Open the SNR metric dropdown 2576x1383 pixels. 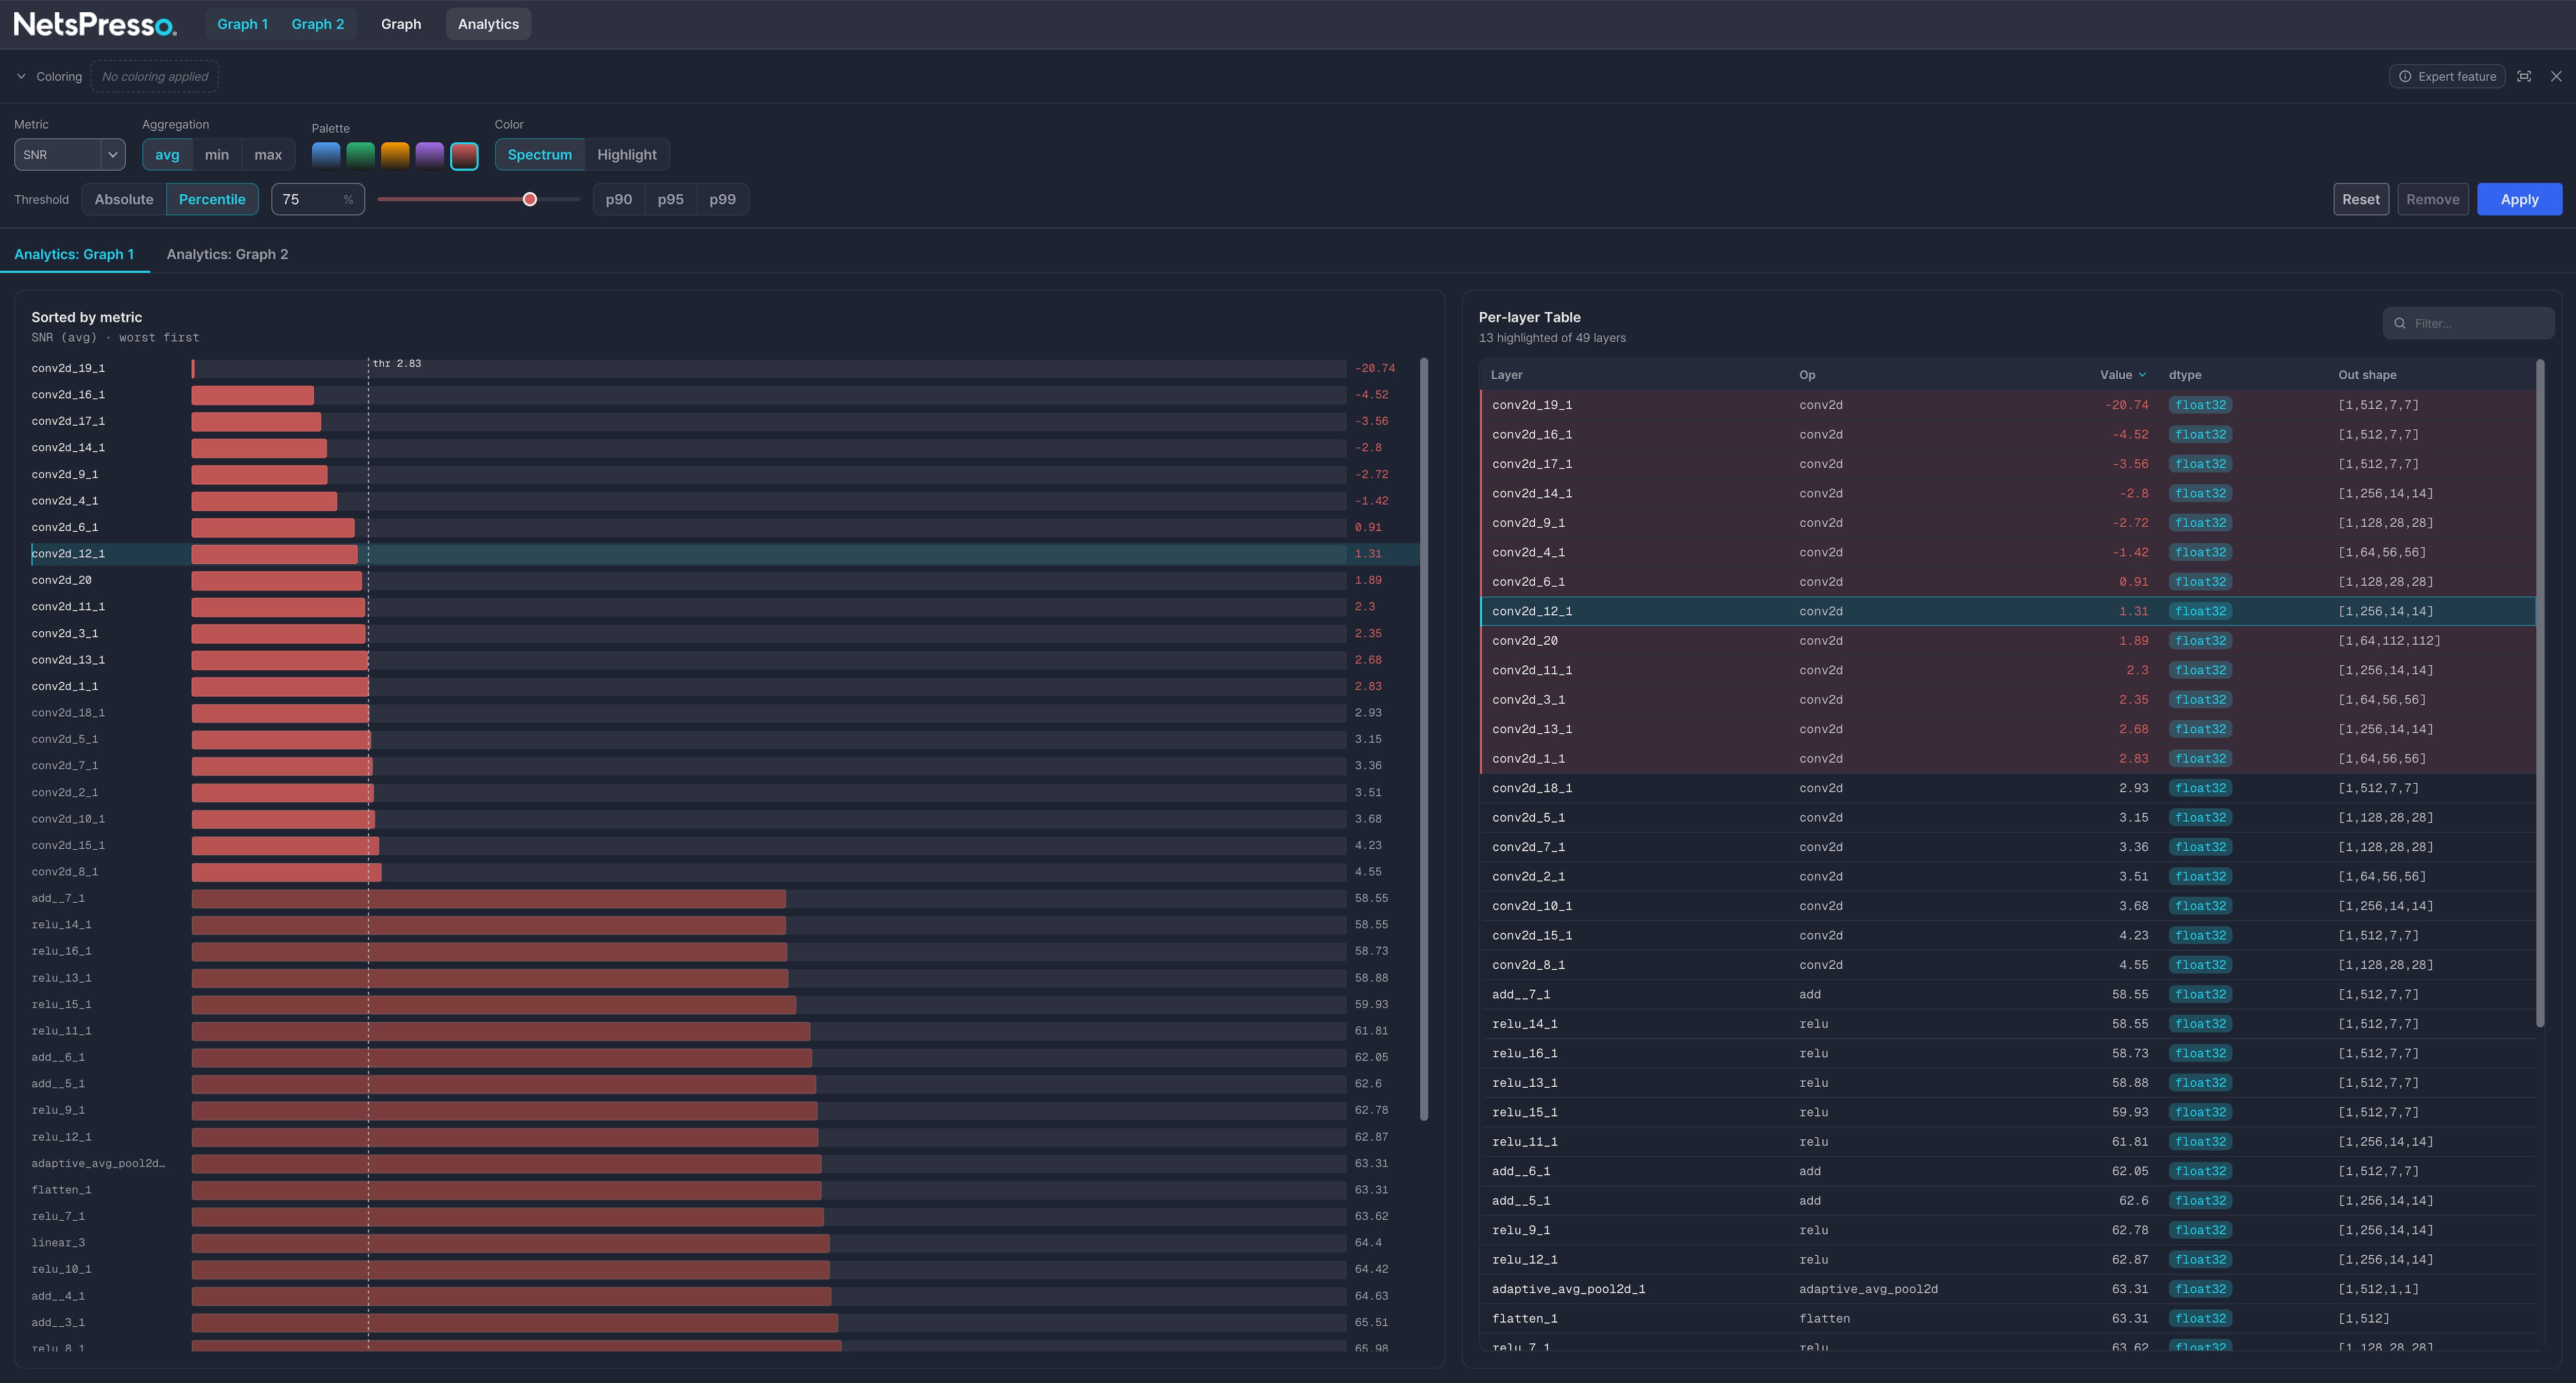tap(69, 155)
